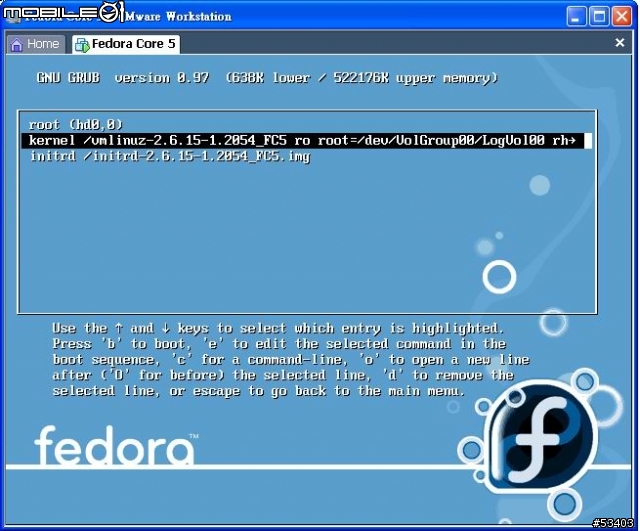The image size is (640, 531).
Task: Close the current tab with the X
Action: (x=620, y=42)
